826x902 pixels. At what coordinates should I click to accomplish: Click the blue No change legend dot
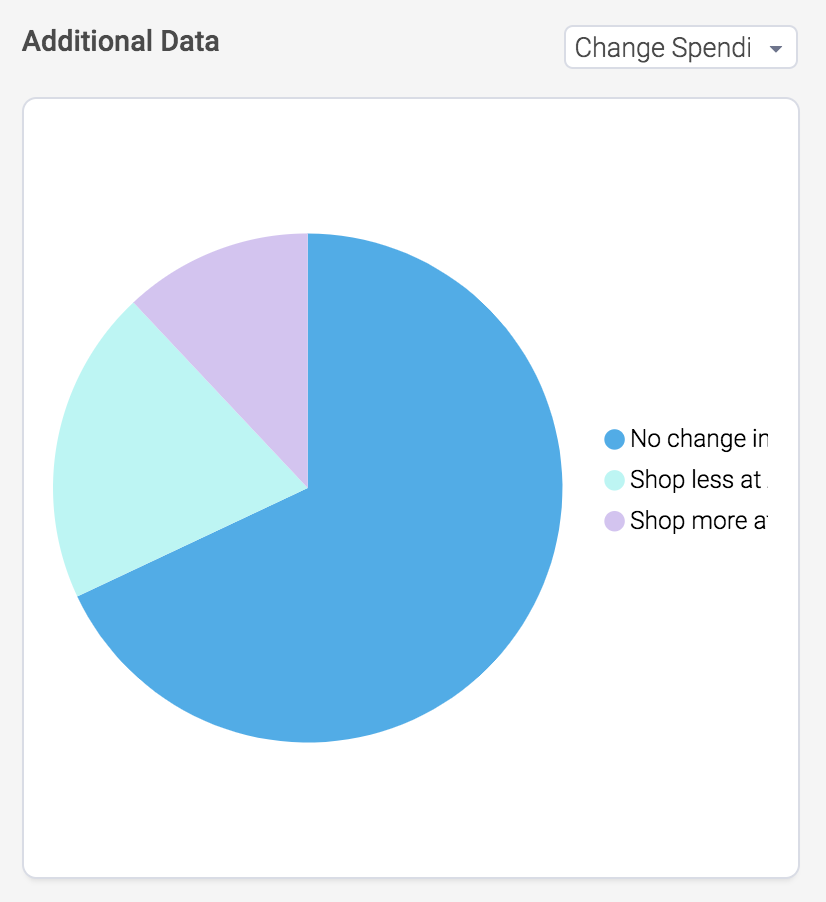pos(614,439)
